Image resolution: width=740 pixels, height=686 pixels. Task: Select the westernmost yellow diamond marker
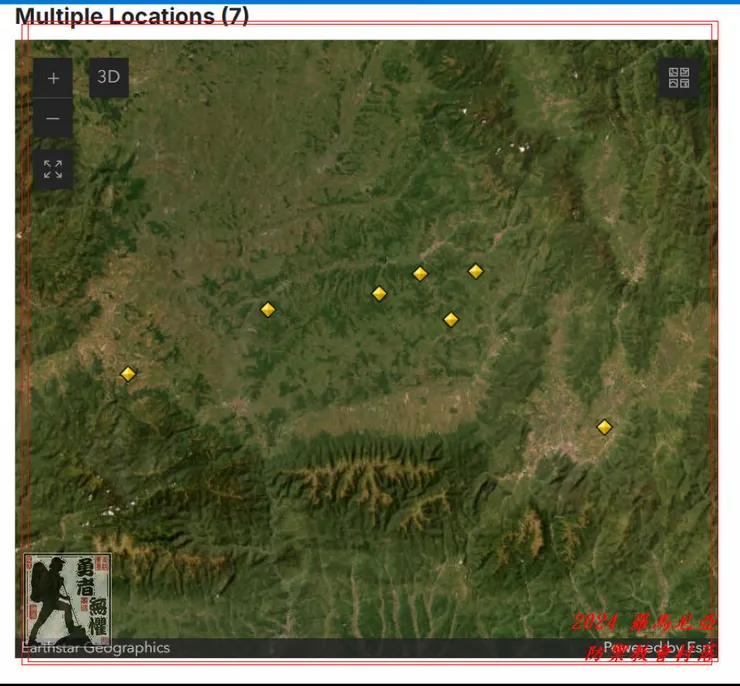click(x=128, y=374)
